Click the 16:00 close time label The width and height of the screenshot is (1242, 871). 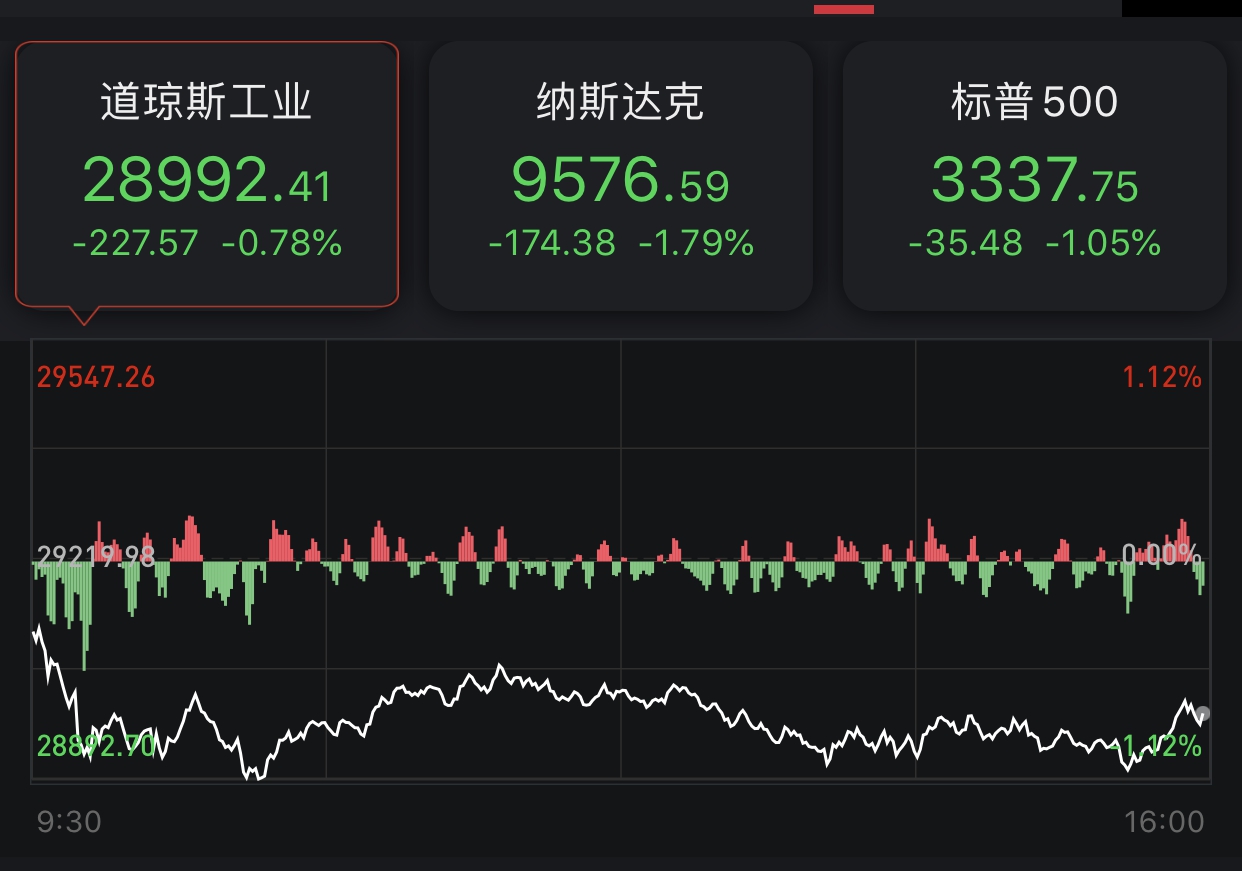pyautogui.click(x=1163, y=822)
